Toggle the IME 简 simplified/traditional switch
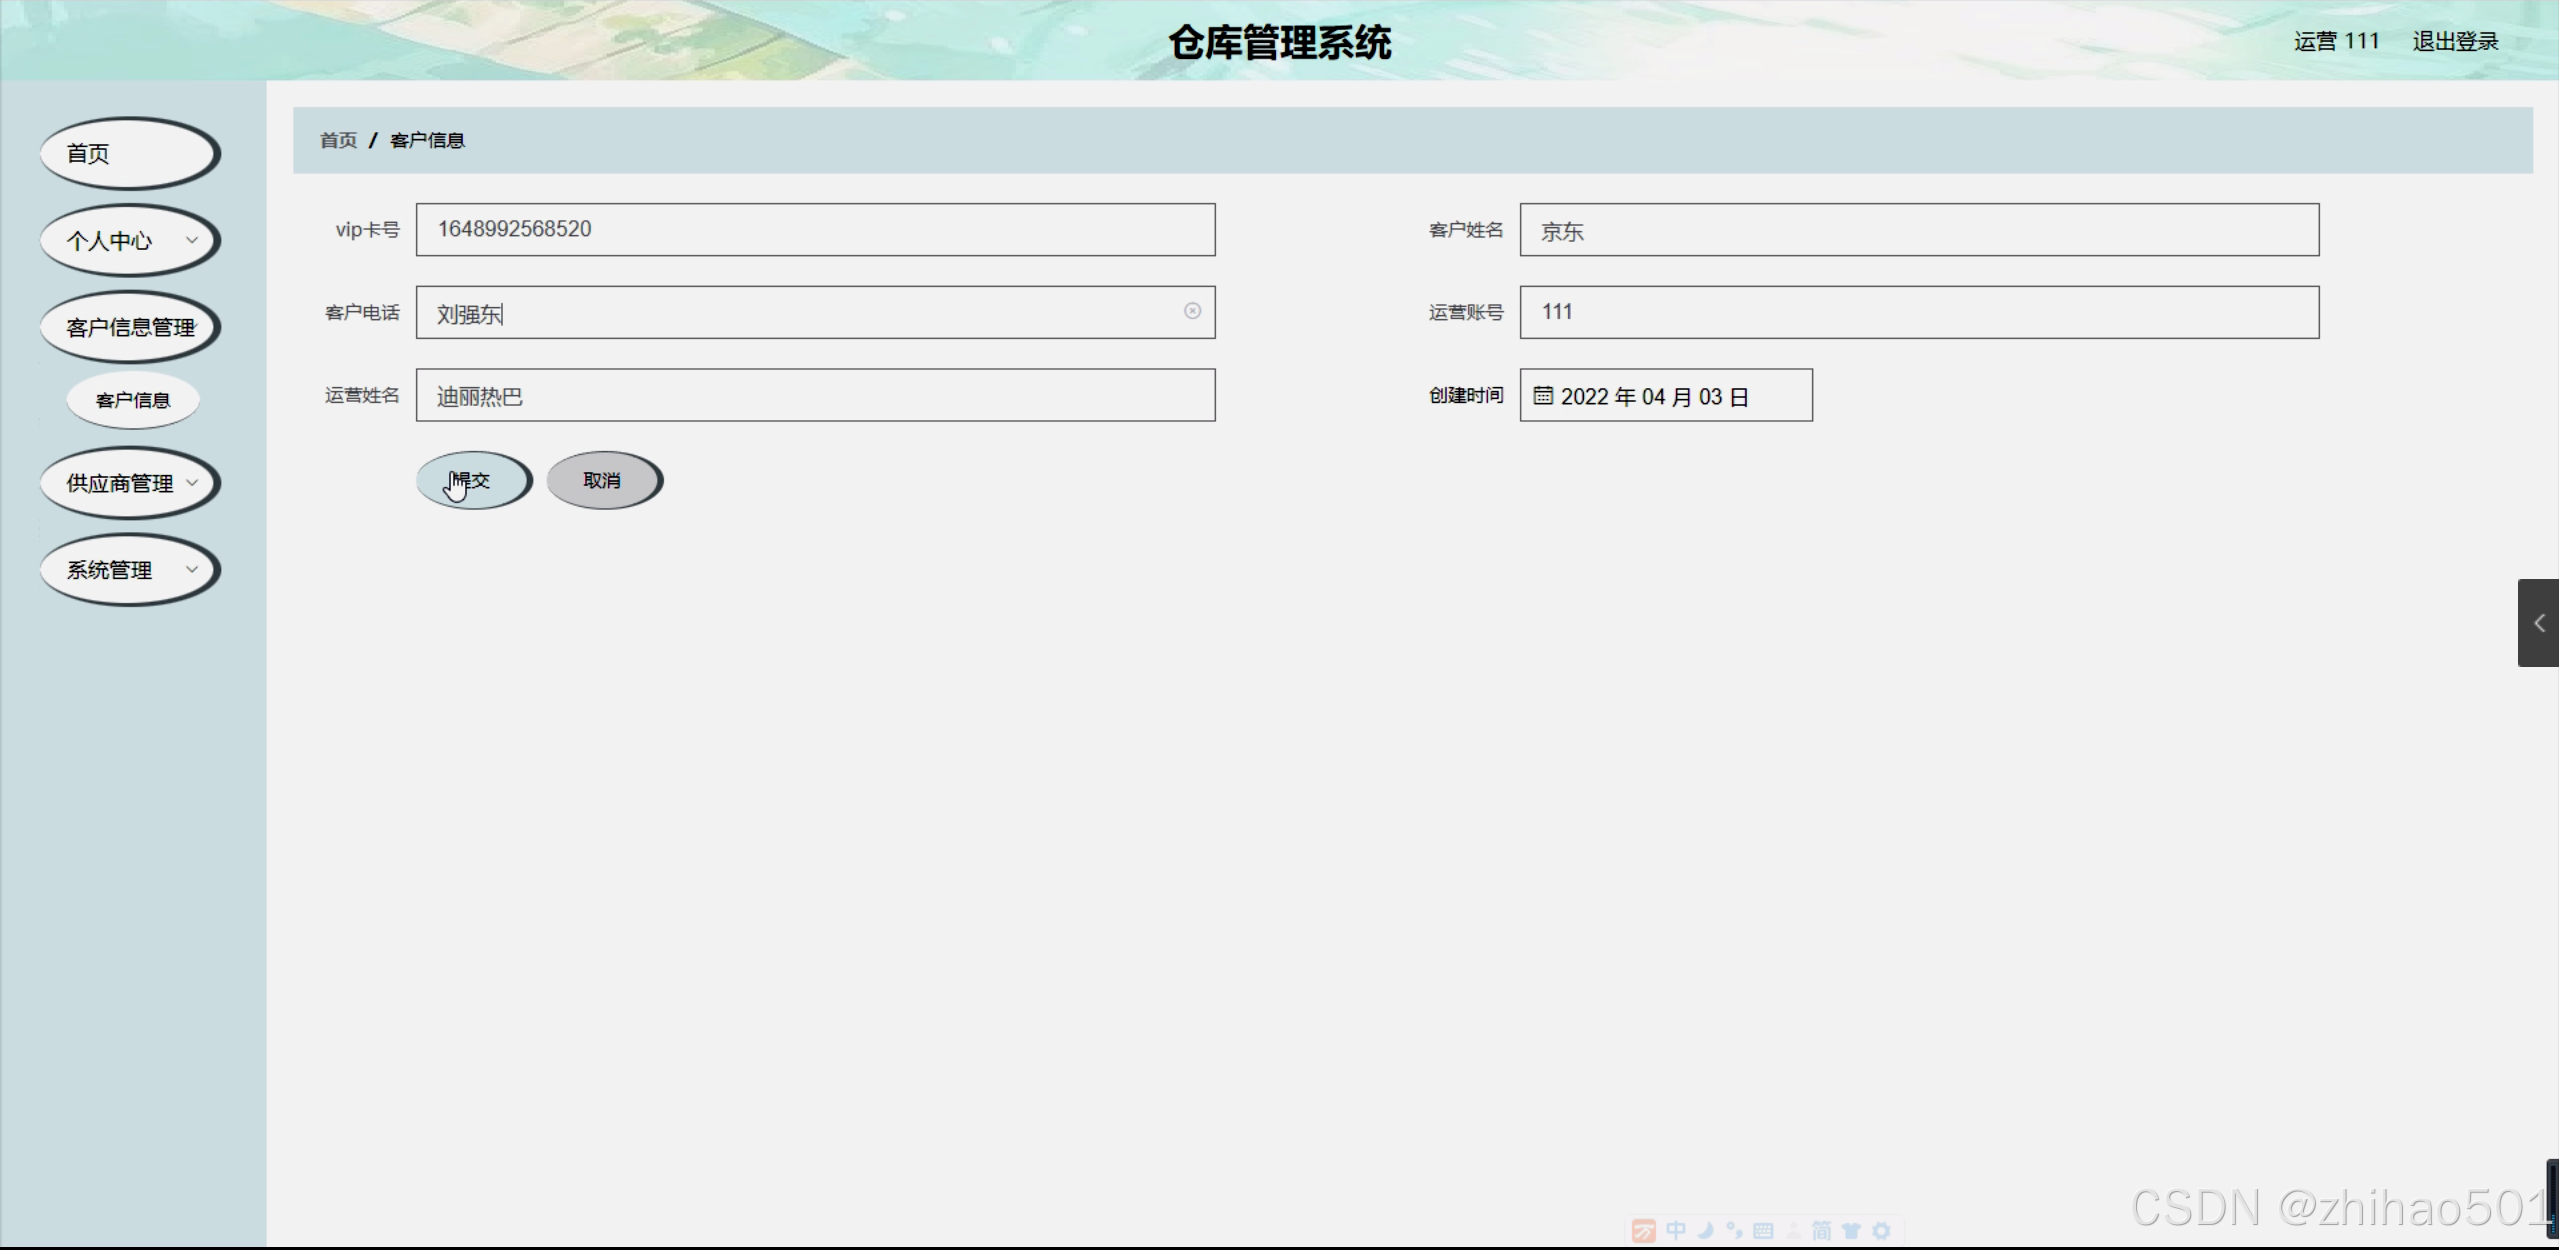Viewport: 2559px width, 1250px height. click(1822, 1231)
